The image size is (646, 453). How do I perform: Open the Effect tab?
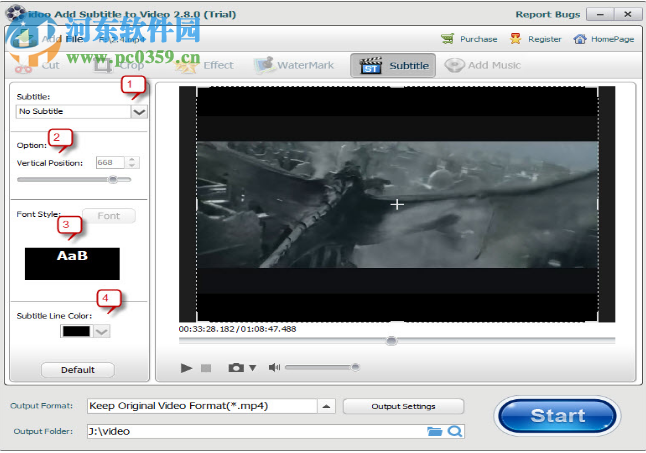click(x=205, y=65)
